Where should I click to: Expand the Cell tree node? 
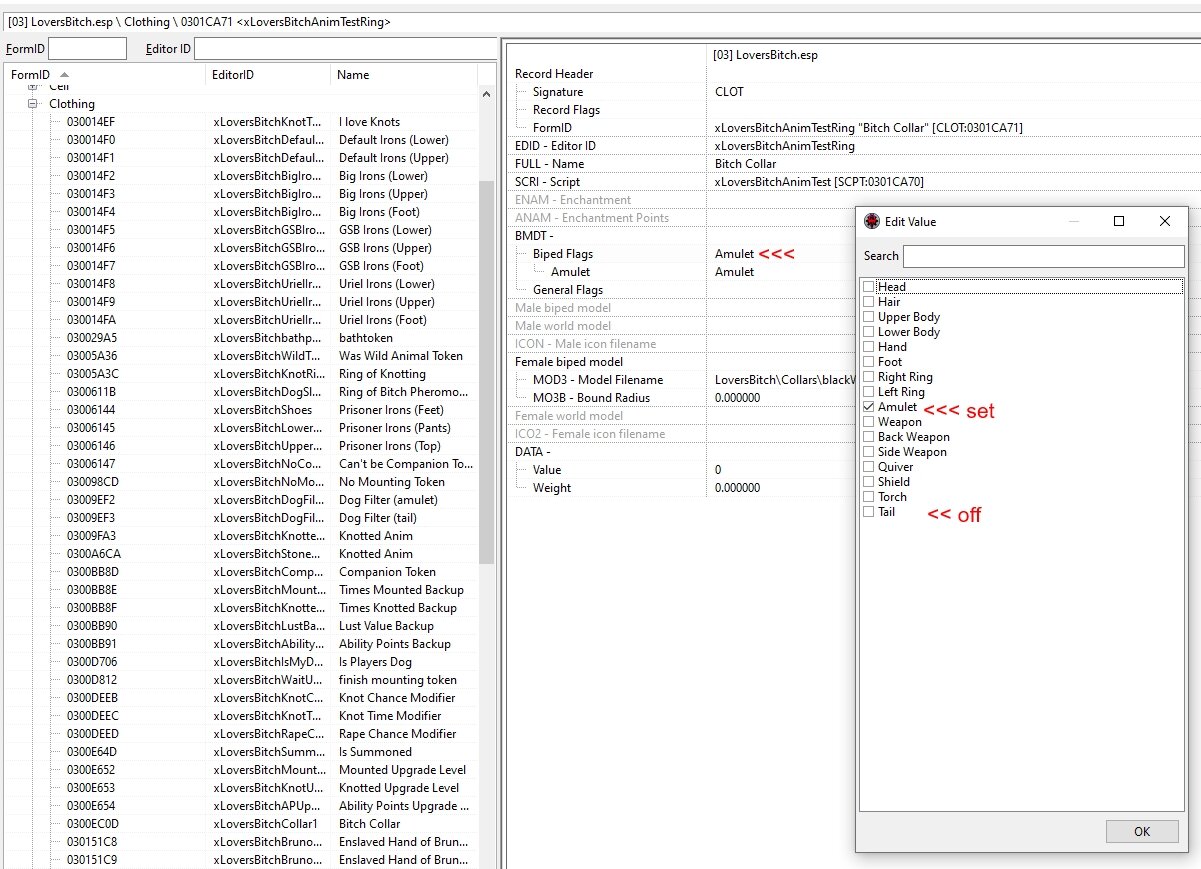32,88
